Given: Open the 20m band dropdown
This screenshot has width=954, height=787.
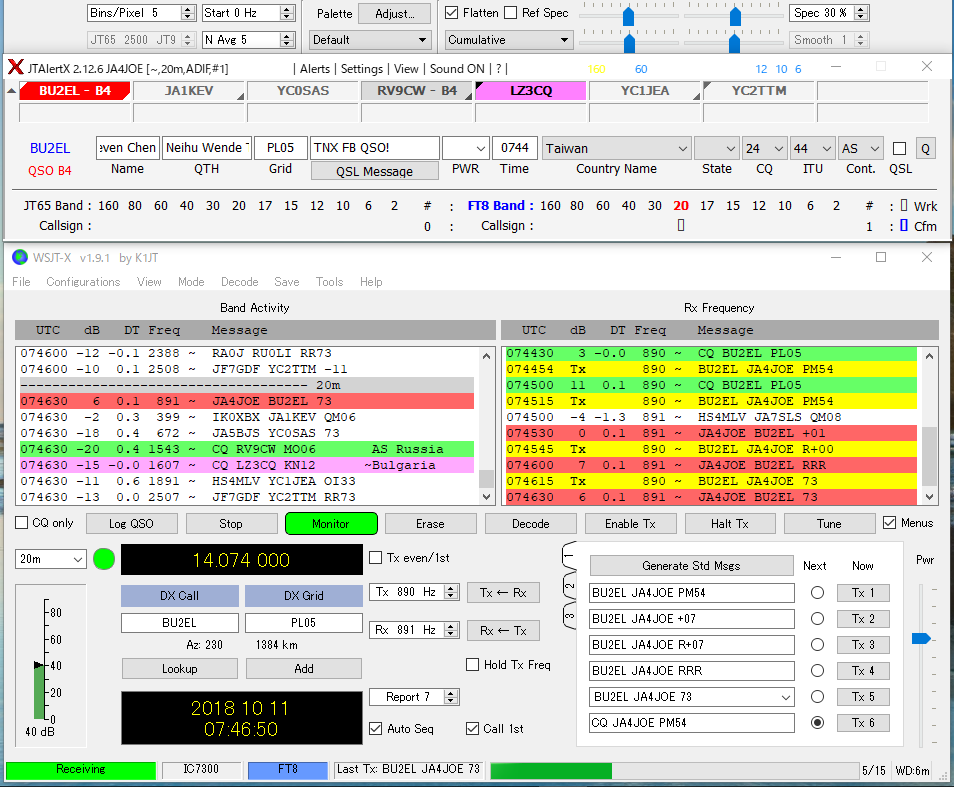Looking at the screenshot, I should 51,560.
